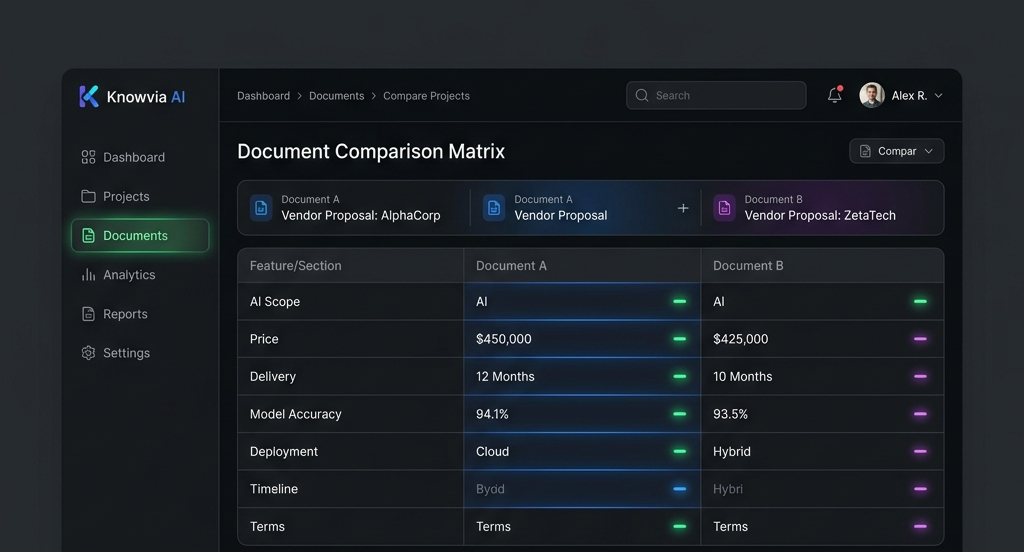Click green indicator in Document B AI Scope row
This screenshot has width=1024, height=552.
920,302
